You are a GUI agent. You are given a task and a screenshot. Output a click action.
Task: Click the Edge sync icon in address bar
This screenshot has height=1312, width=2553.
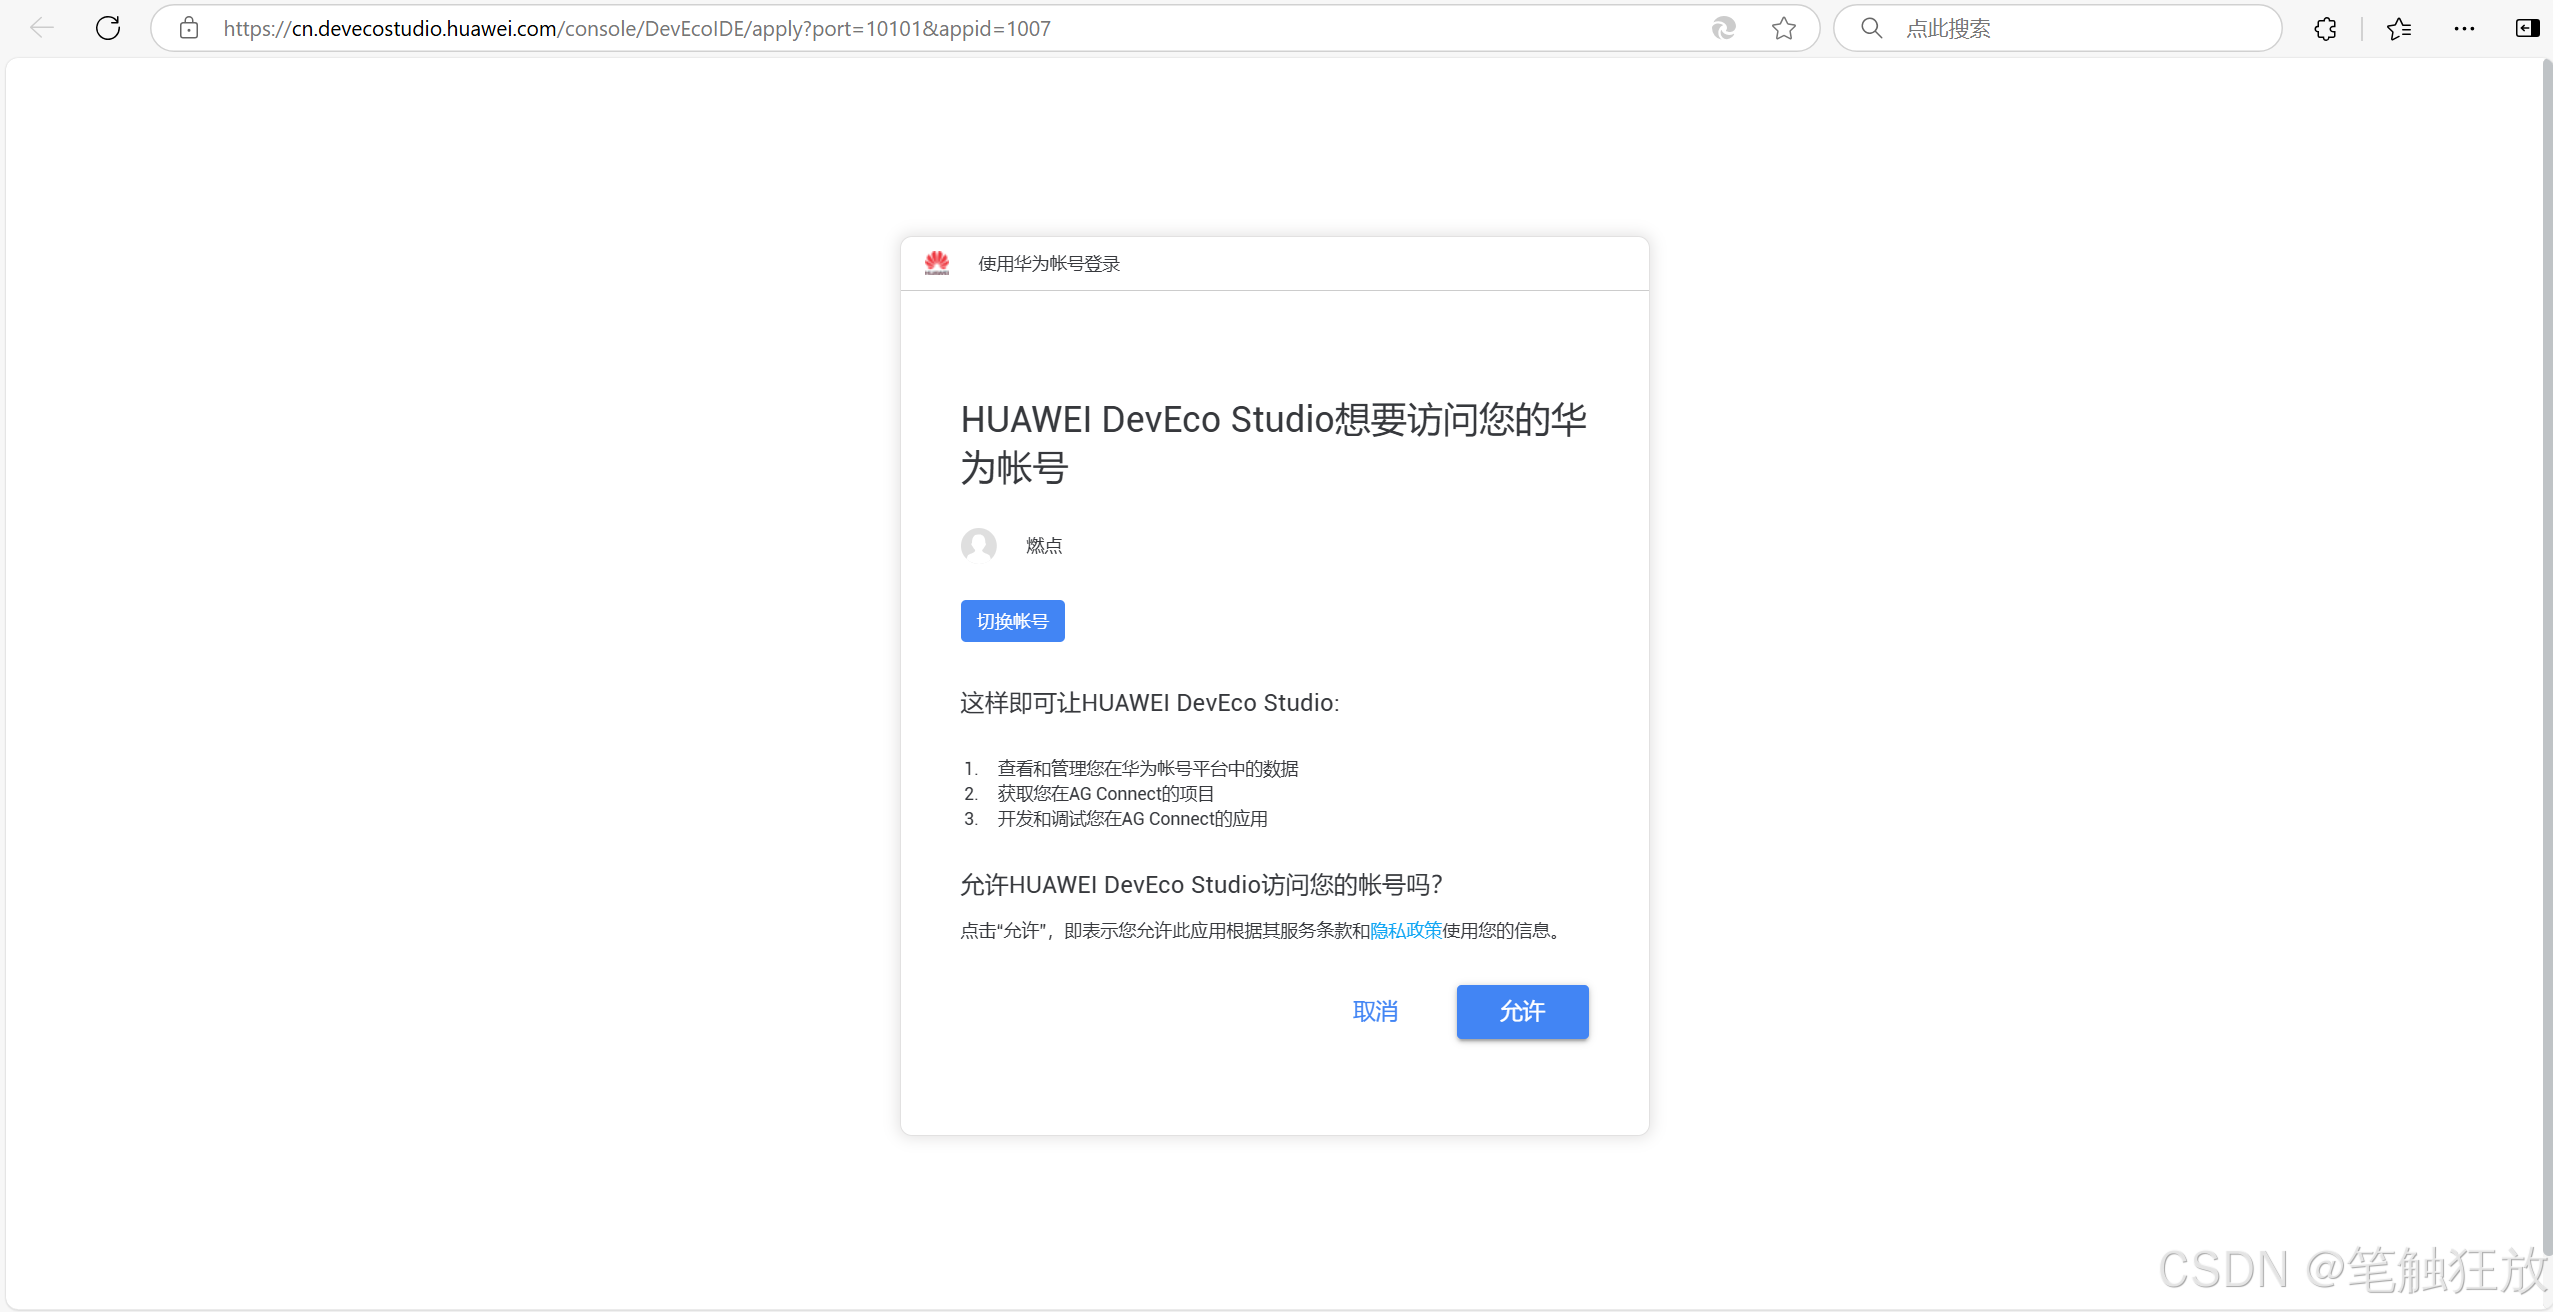point(1723,28)
